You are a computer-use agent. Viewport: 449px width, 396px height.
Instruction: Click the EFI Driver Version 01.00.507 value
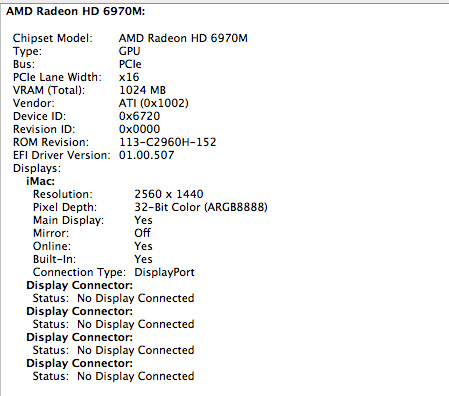146,155
